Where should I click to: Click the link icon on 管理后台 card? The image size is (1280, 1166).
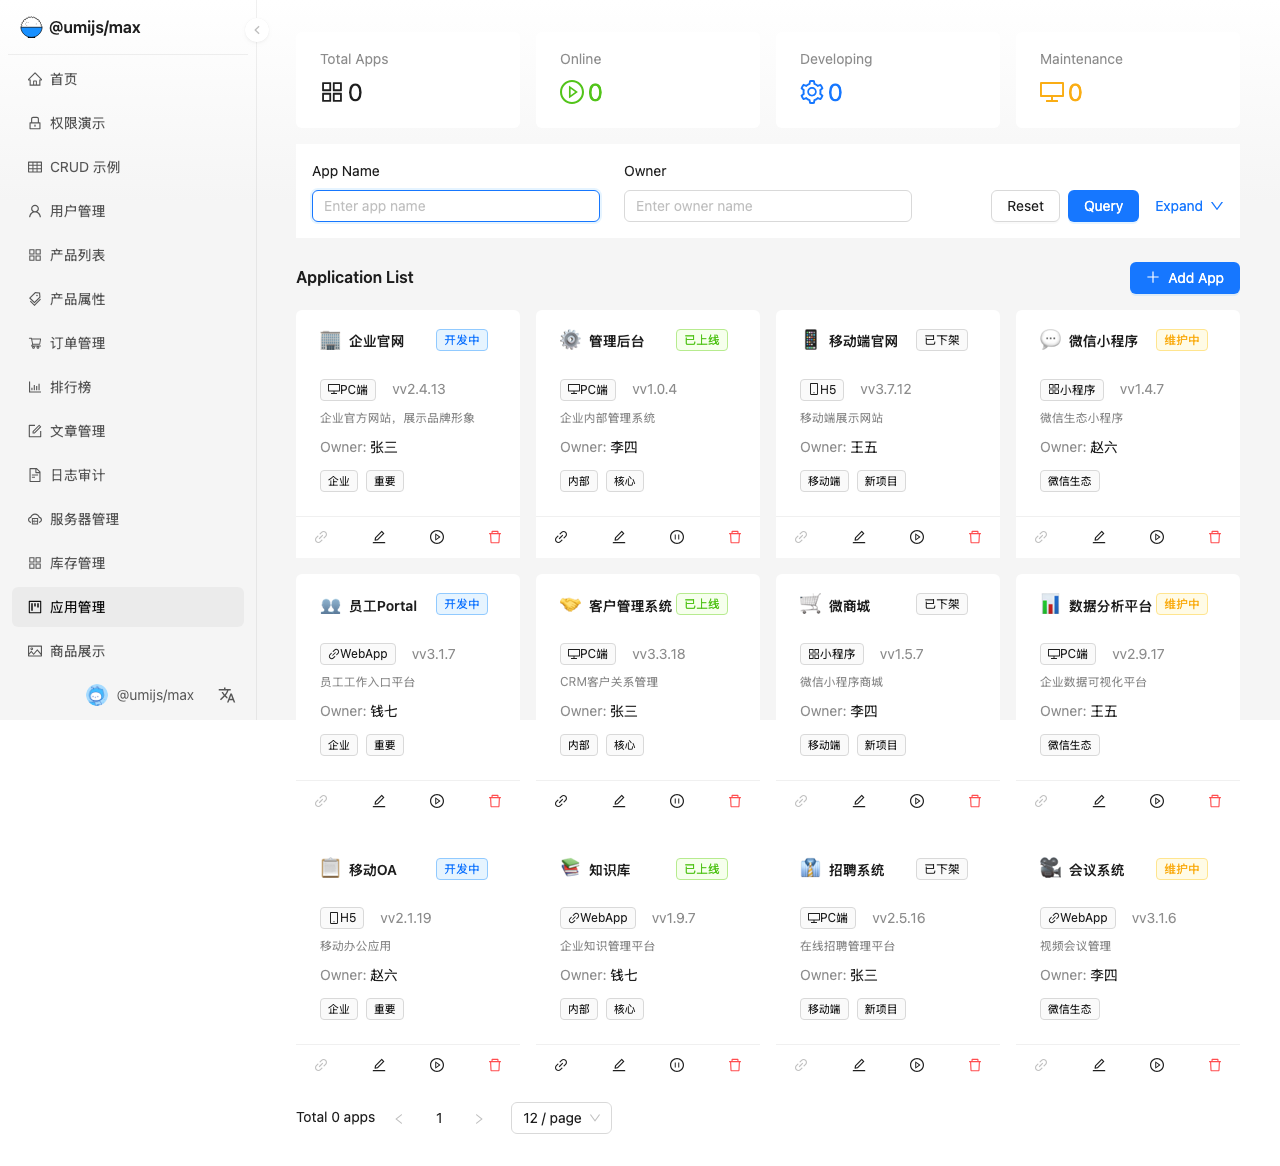[x=561, y=537]
